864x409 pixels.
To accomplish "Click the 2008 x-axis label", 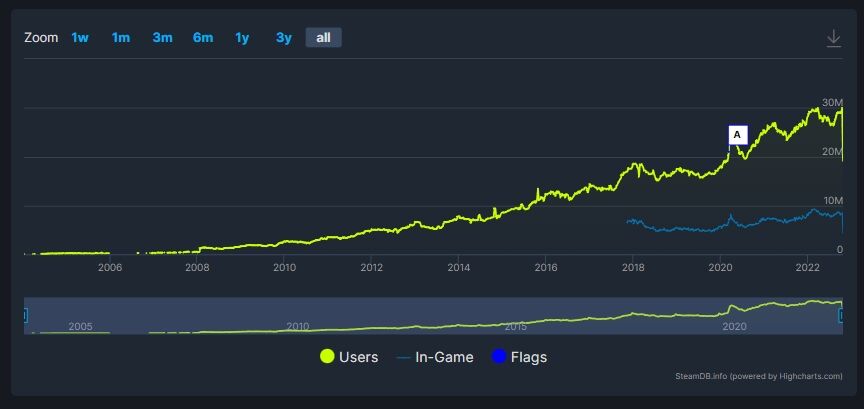I will 197,267.
